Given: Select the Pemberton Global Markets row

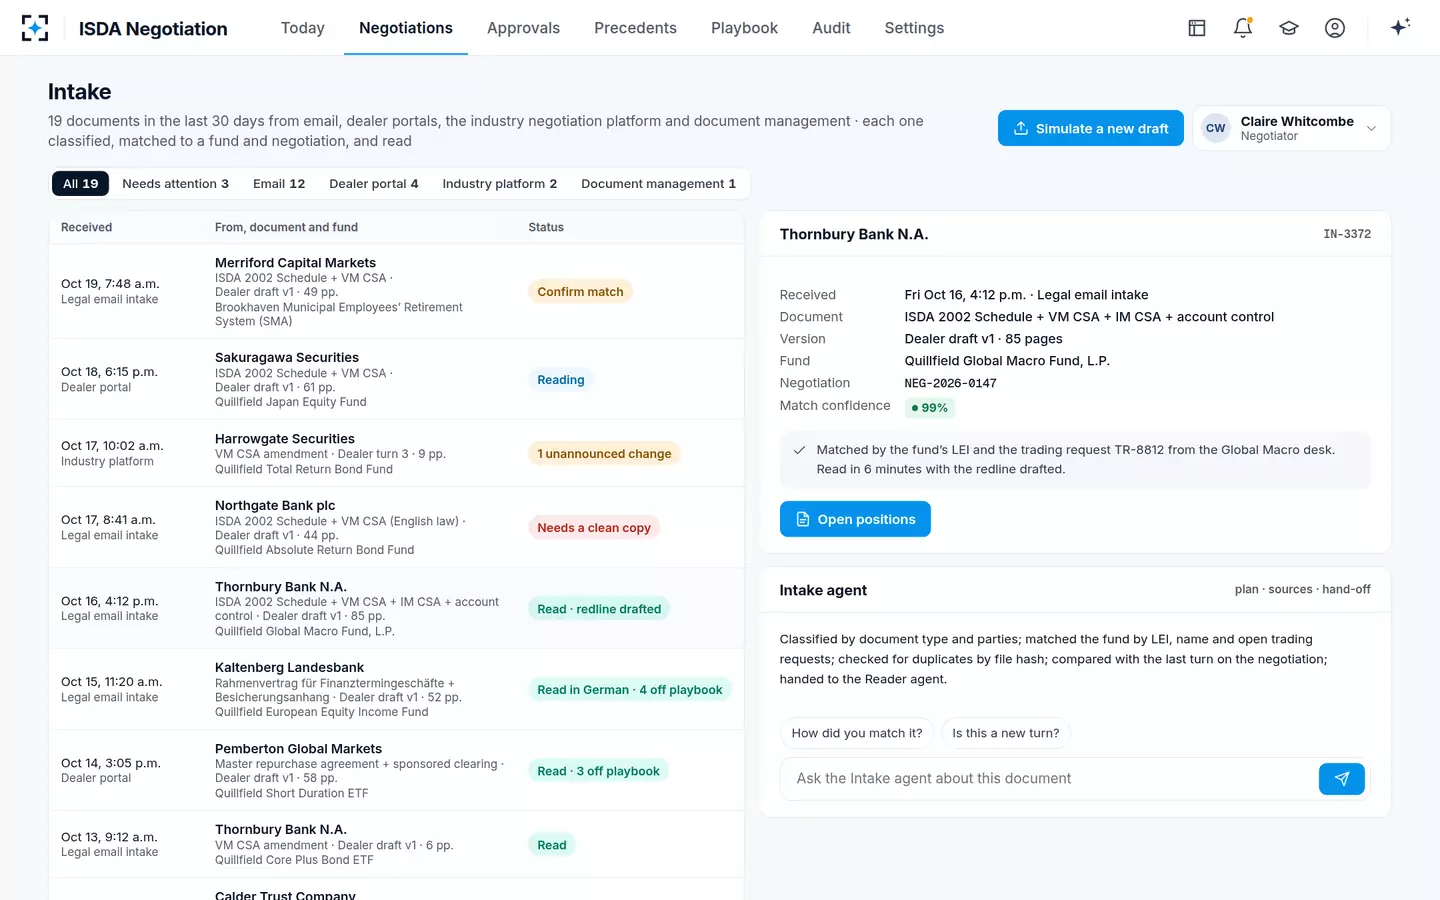Looking at the screenshot, I should [396, 770].
